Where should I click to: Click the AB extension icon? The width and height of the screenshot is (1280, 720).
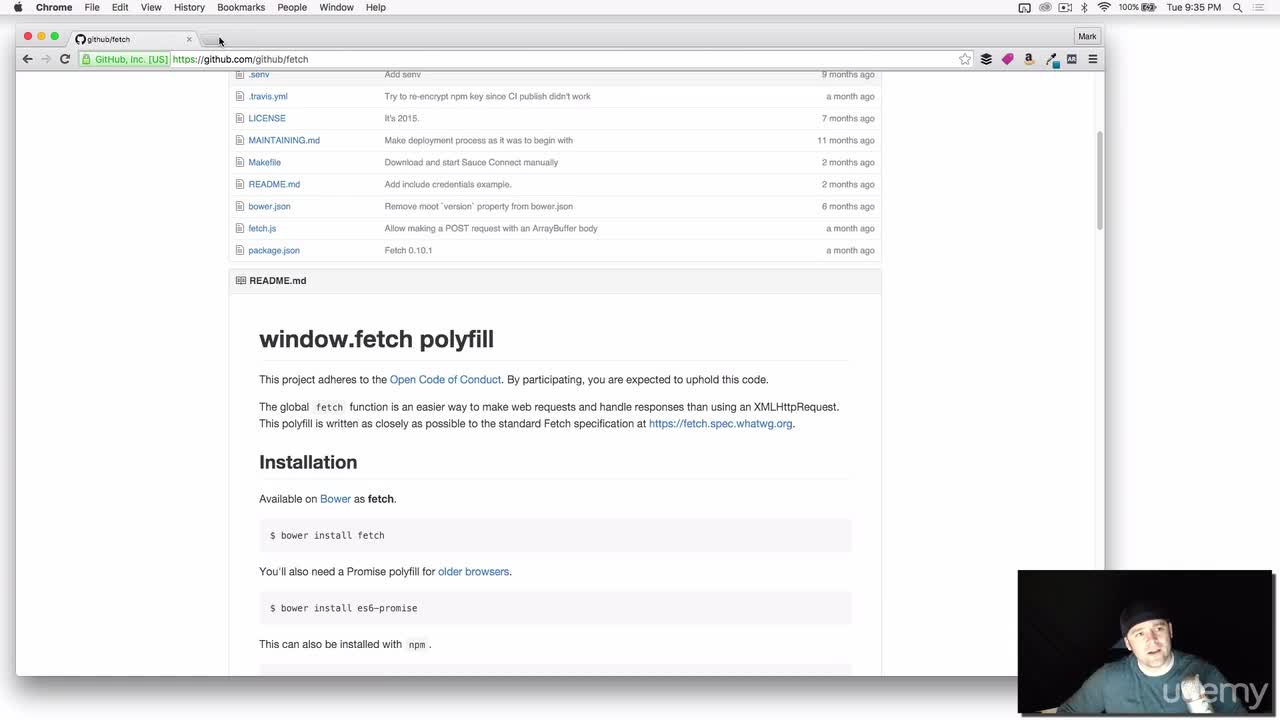[1072, 59]
